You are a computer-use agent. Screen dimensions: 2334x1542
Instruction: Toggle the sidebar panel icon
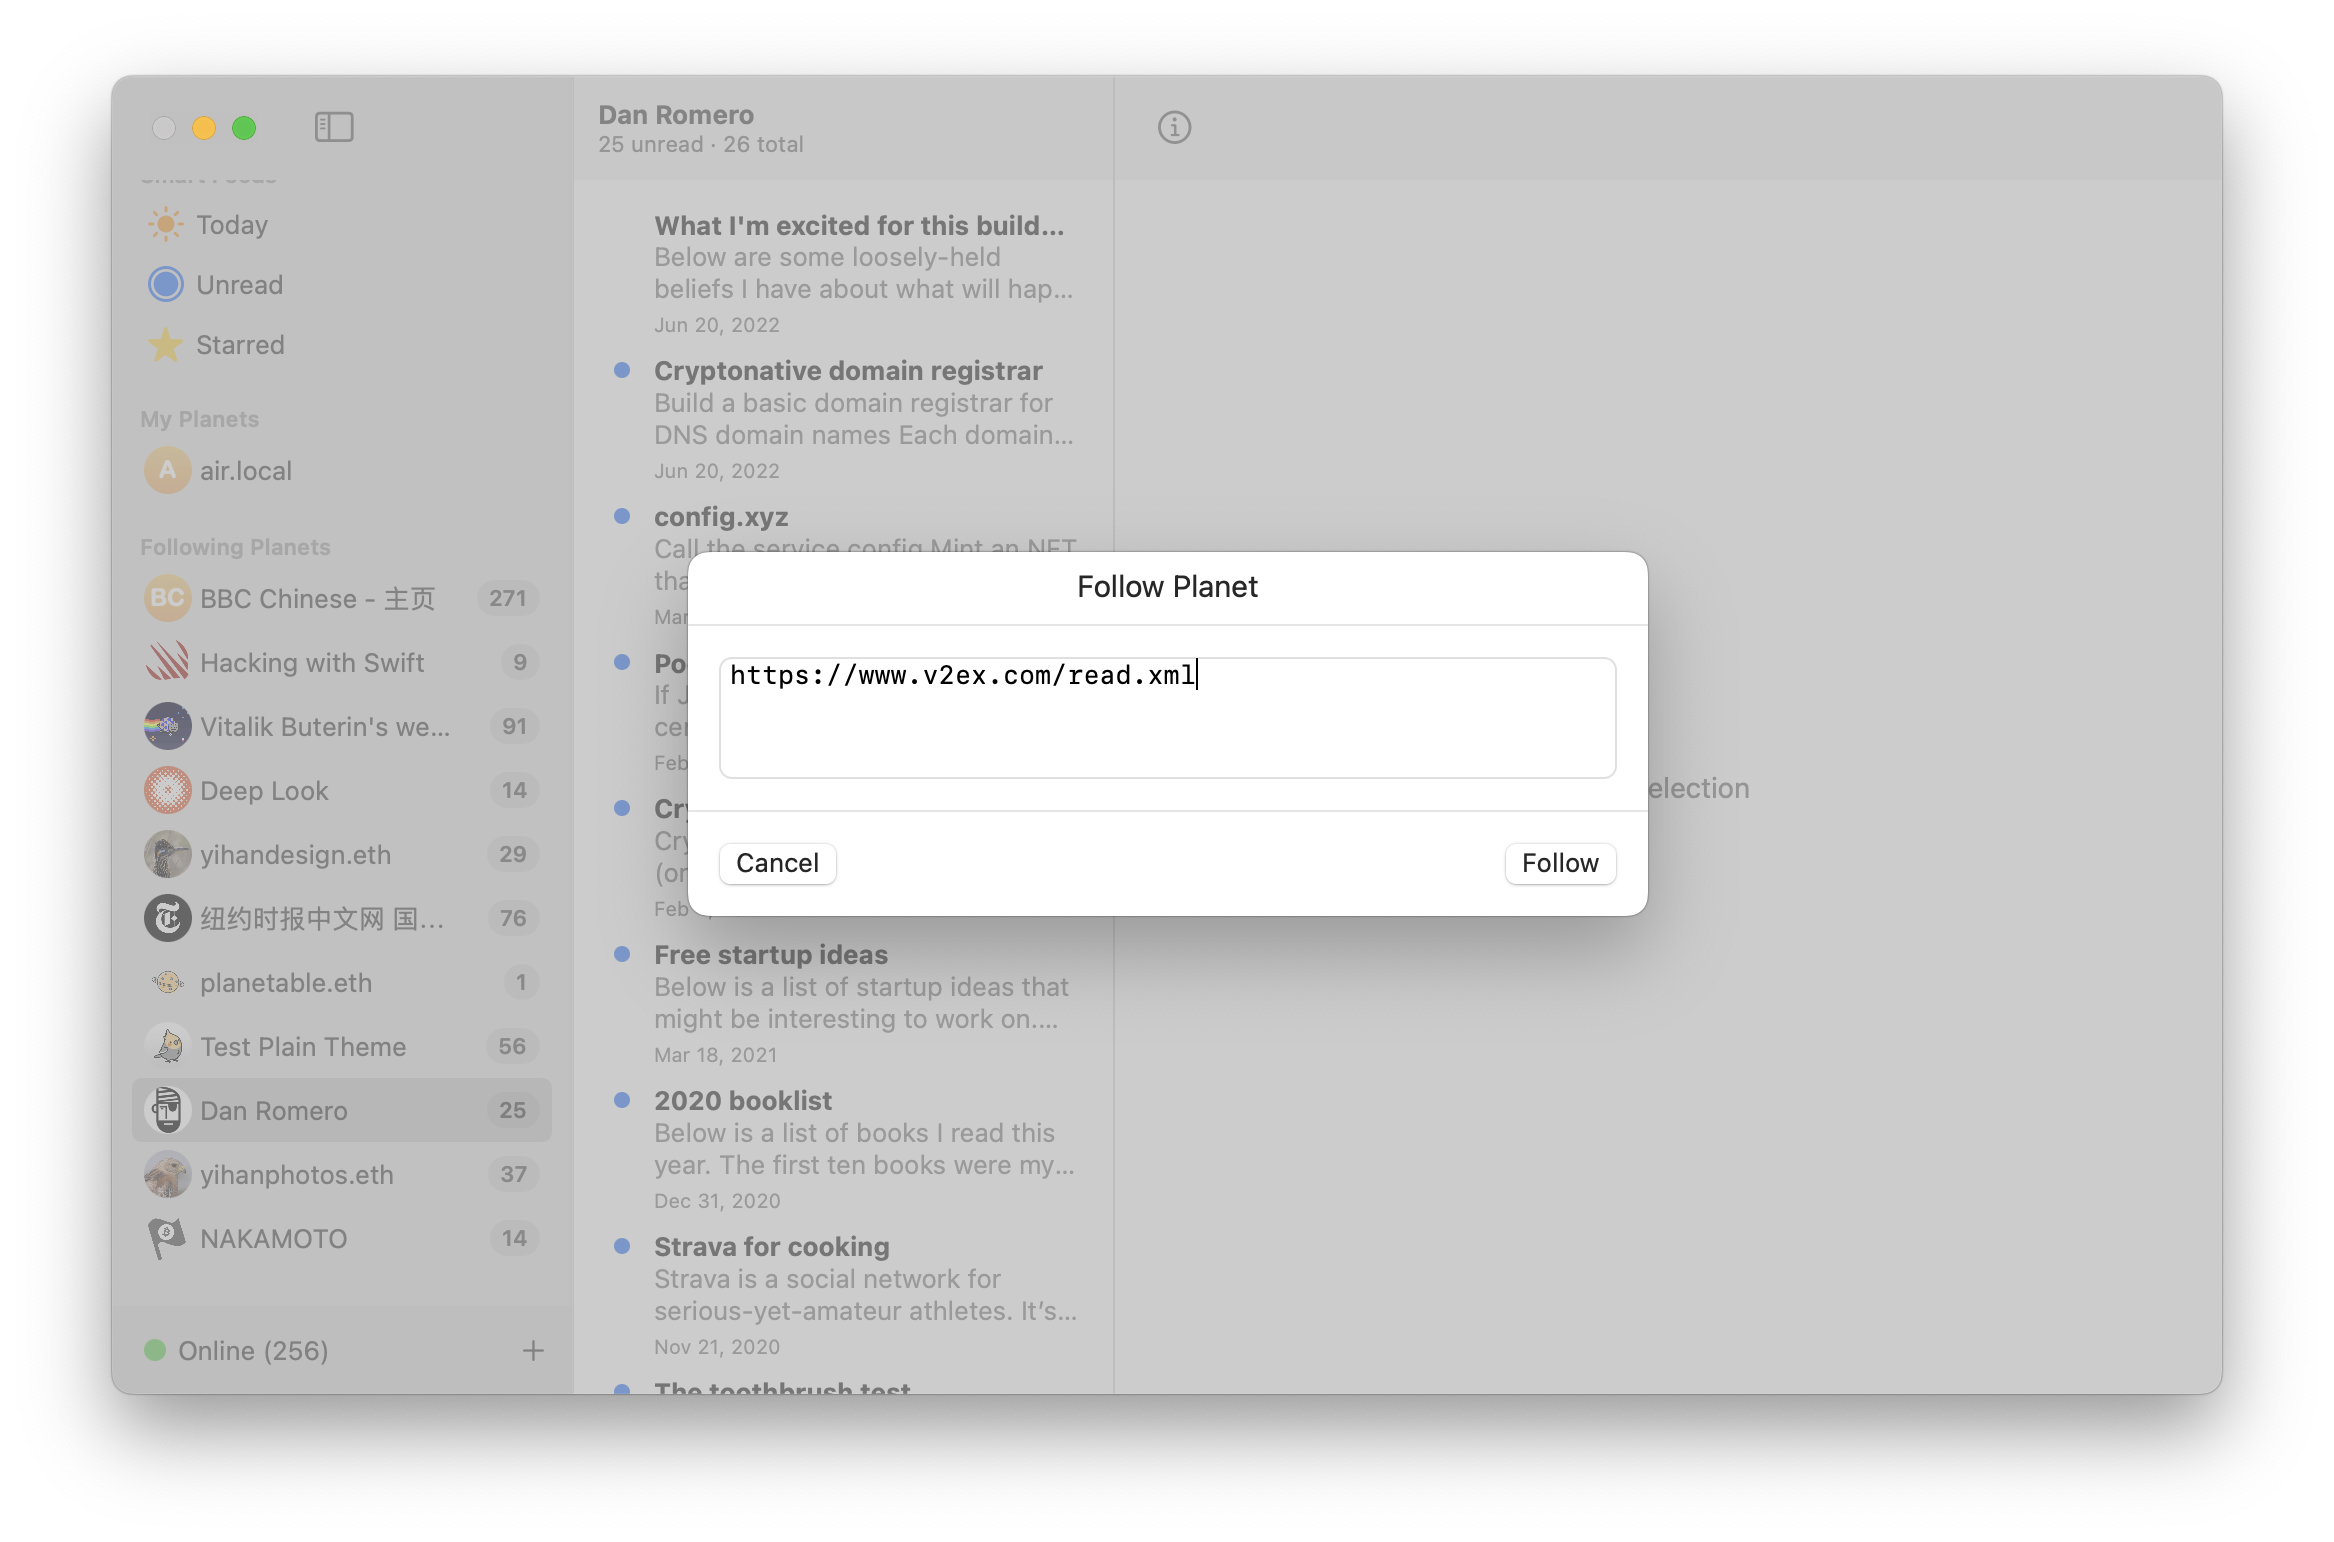coord(334,127)
